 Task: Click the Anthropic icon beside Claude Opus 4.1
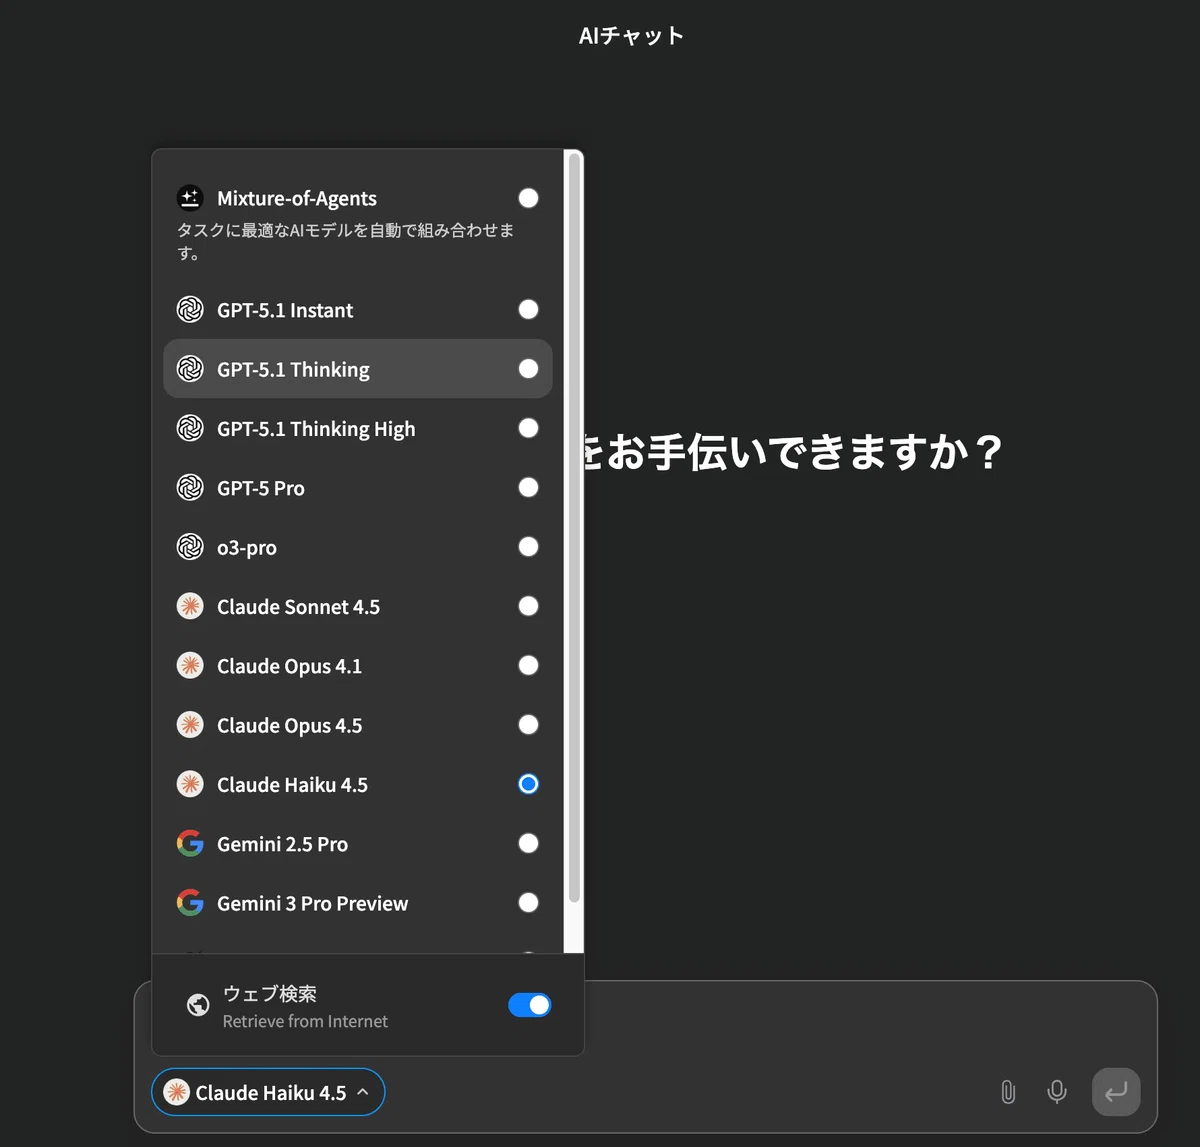point(190,665)
